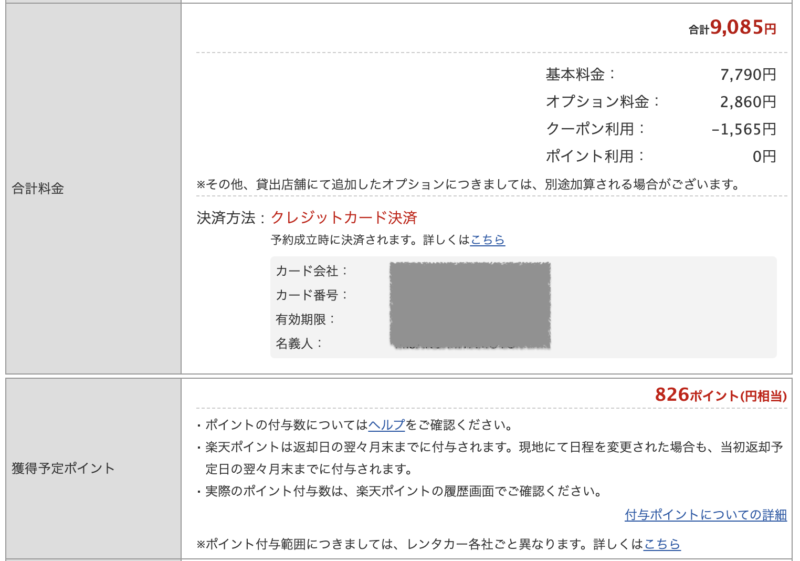
Task: Click the クーポン利用 label
Action: (596, 128)
